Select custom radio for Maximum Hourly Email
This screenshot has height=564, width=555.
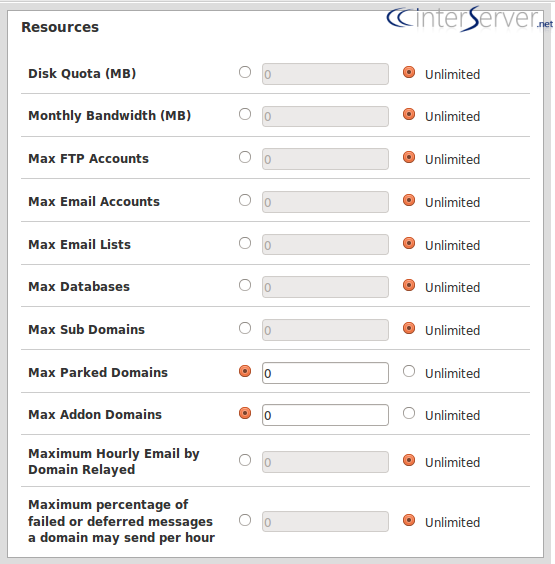pos(245,460)
